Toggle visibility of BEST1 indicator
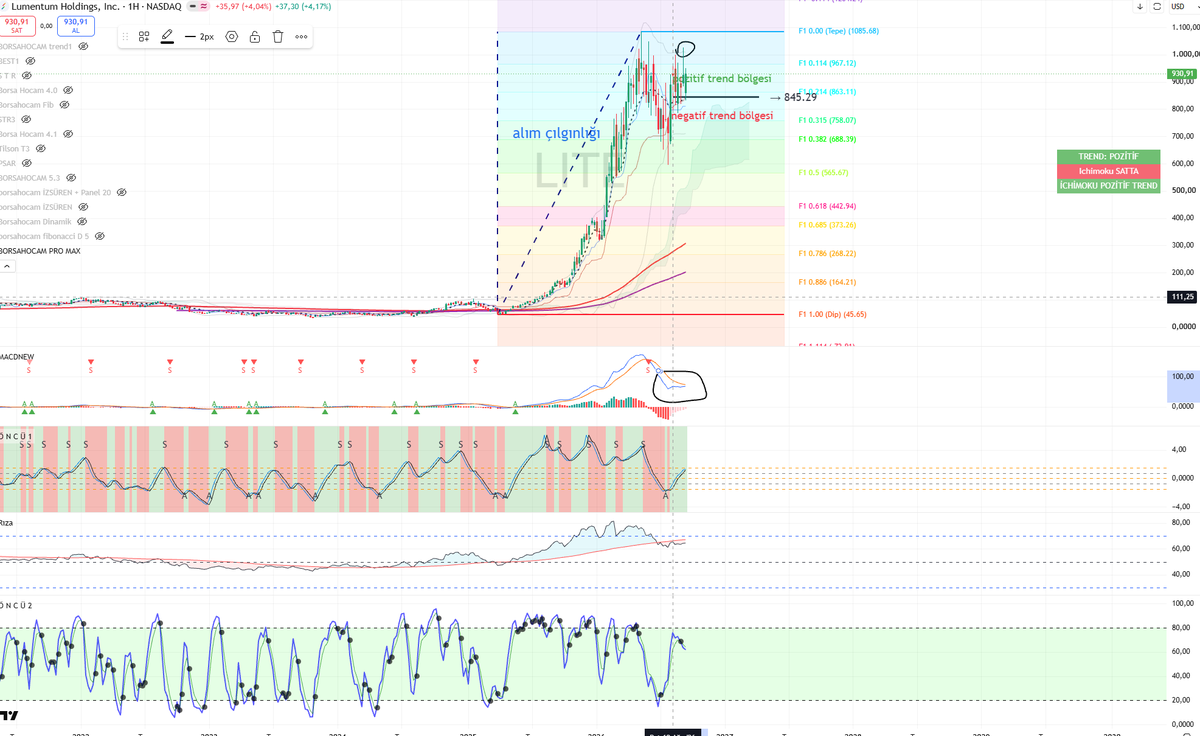 pyautogui.click(x=31, y=61)
